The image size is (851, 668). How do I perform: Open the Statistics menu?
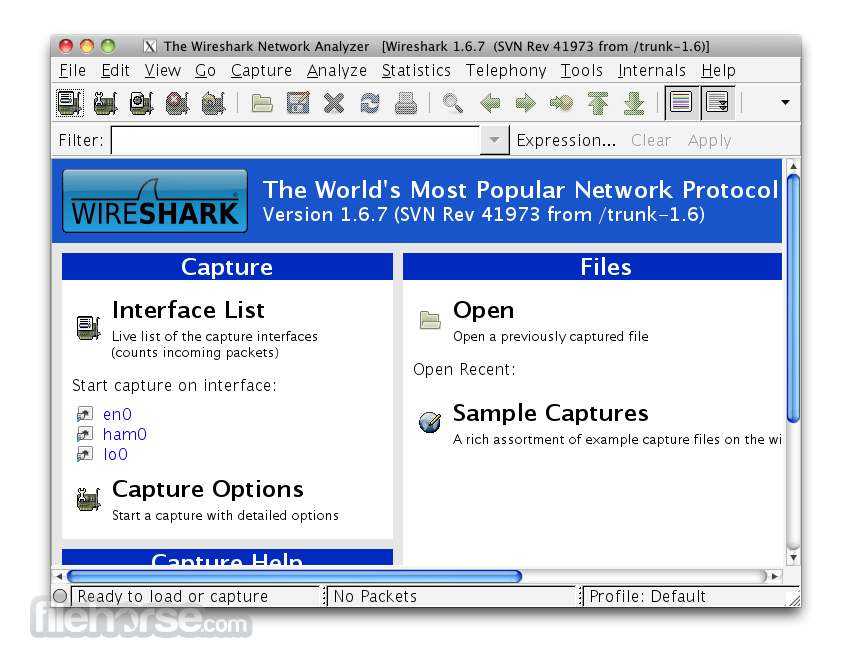(x=416, y=71)
